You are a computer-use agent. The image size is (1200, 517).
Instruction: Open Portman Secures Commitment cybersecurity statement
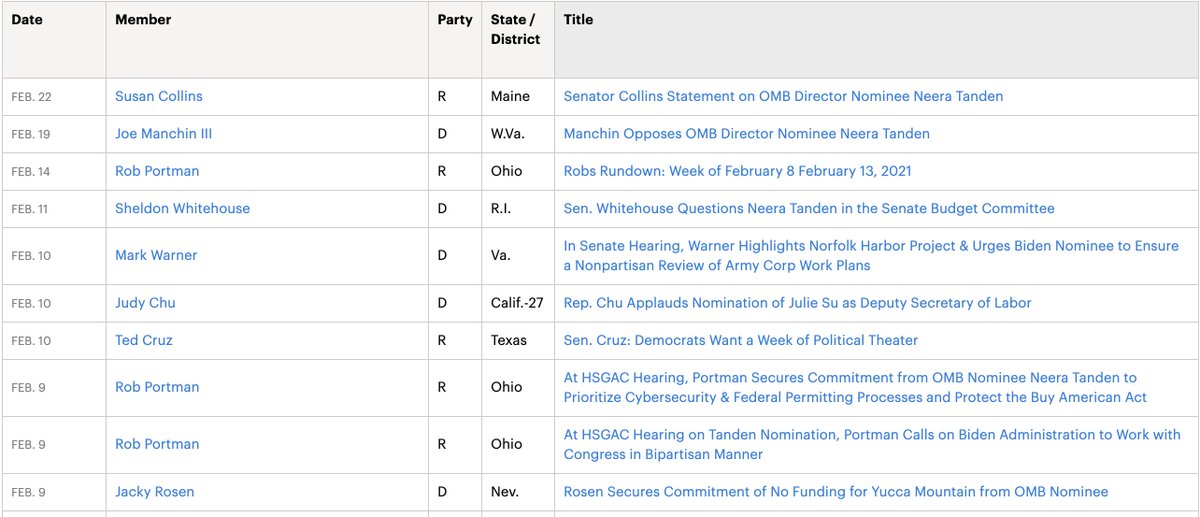(x=855, y=387)
